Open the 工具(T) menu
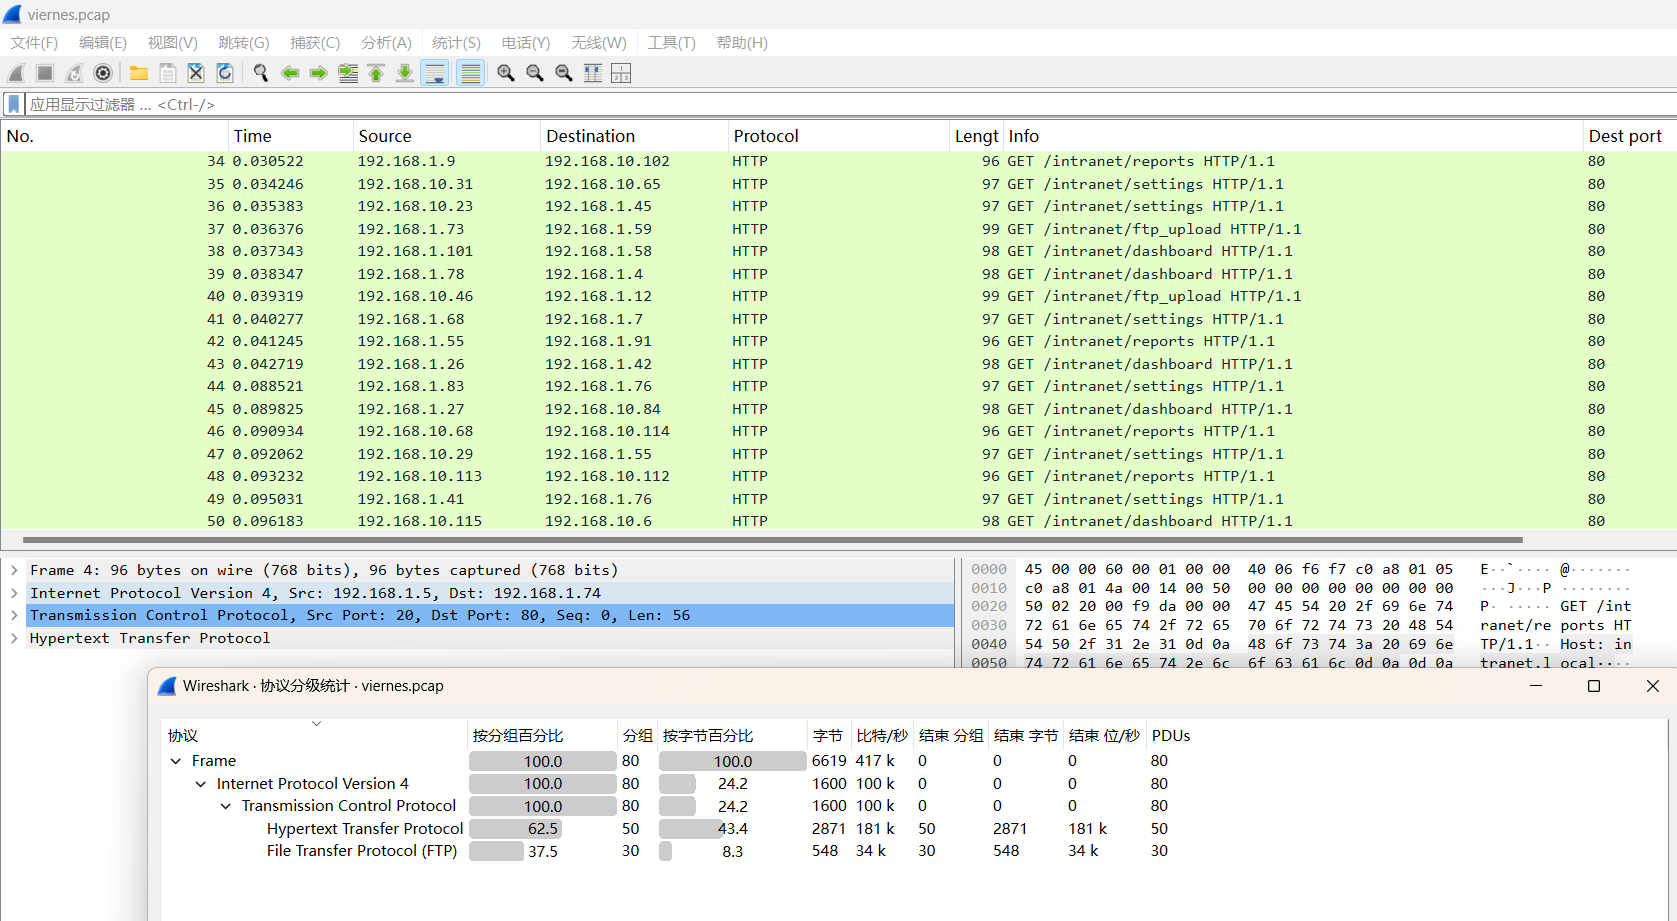The image size is (1677, 921). (x=671, y=43)
